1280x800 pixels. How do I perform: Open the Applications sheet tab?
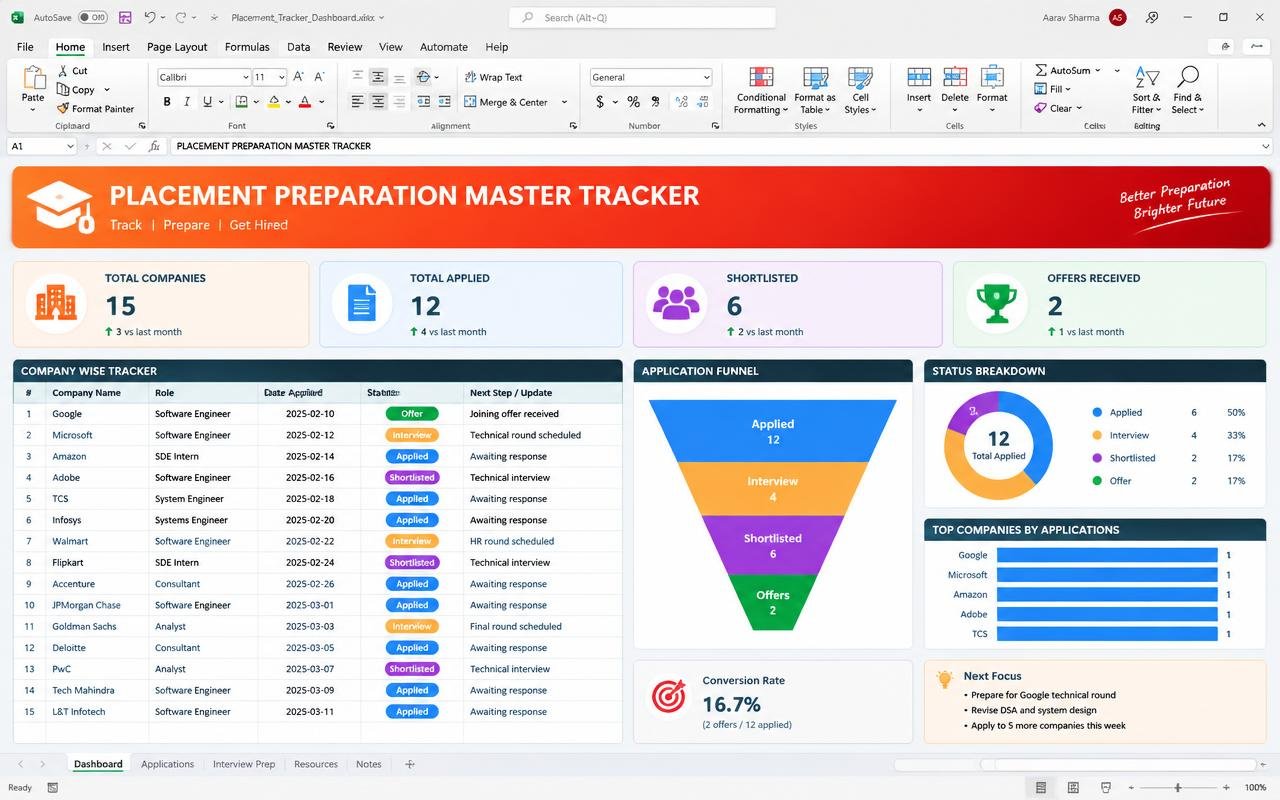click(x=167, y=764)
